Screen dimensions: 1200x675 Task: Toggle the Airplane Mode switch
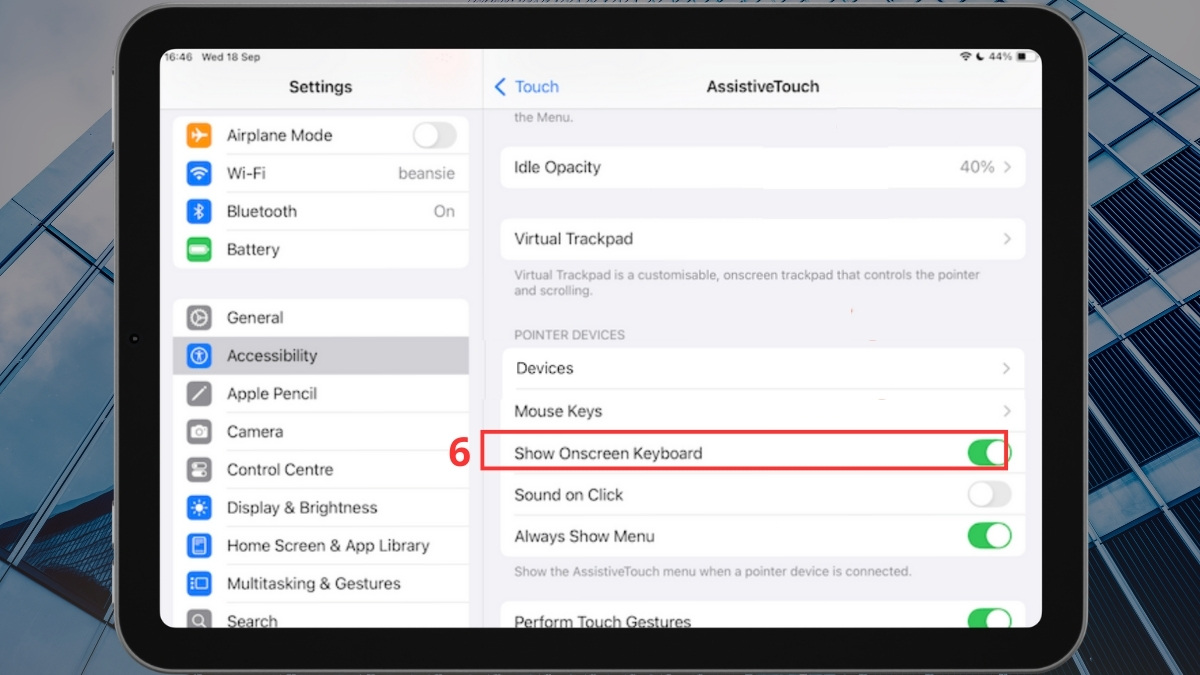click(434, 135)
